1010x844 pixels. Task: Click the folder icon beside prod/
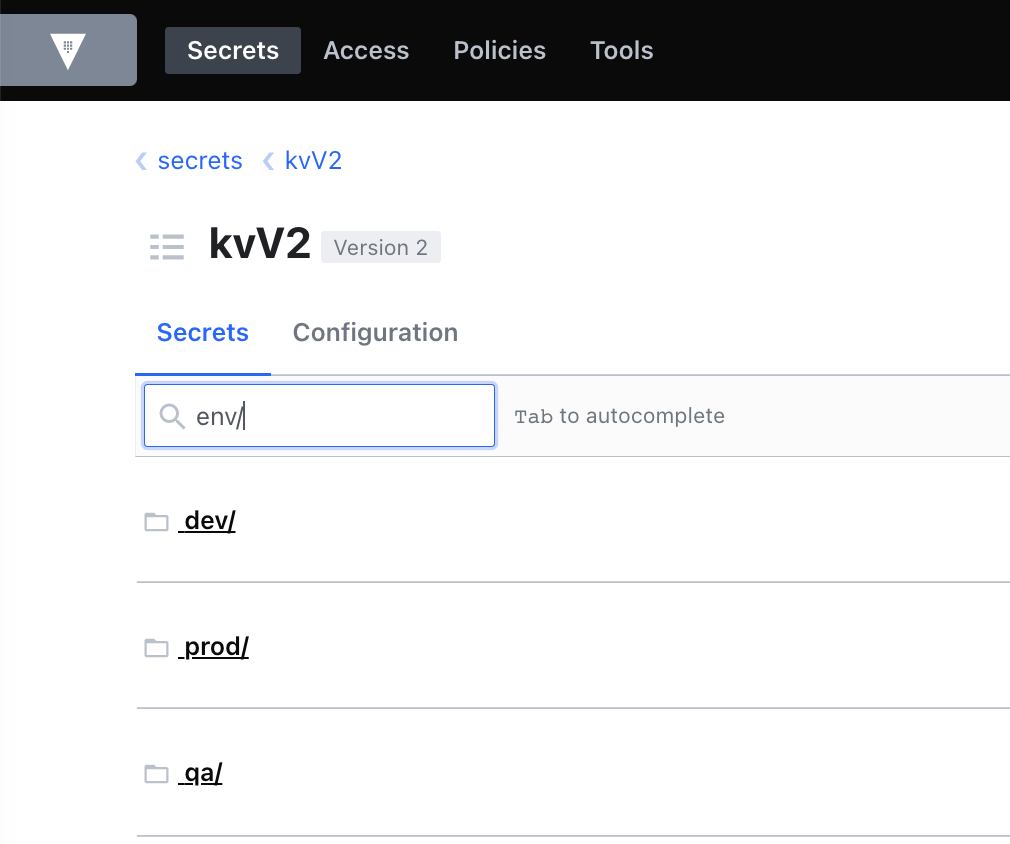click(156, 647)
